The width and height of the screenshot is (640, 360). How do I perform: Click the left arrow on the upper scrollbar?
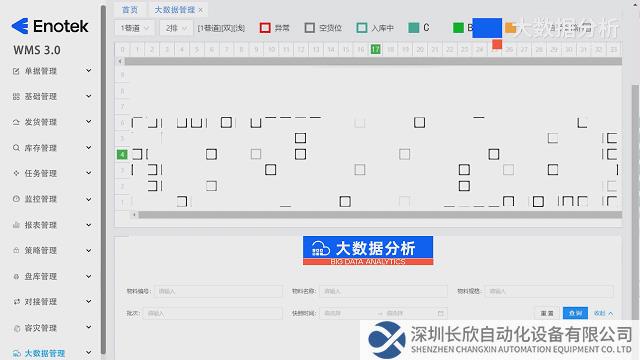point(120,61)
